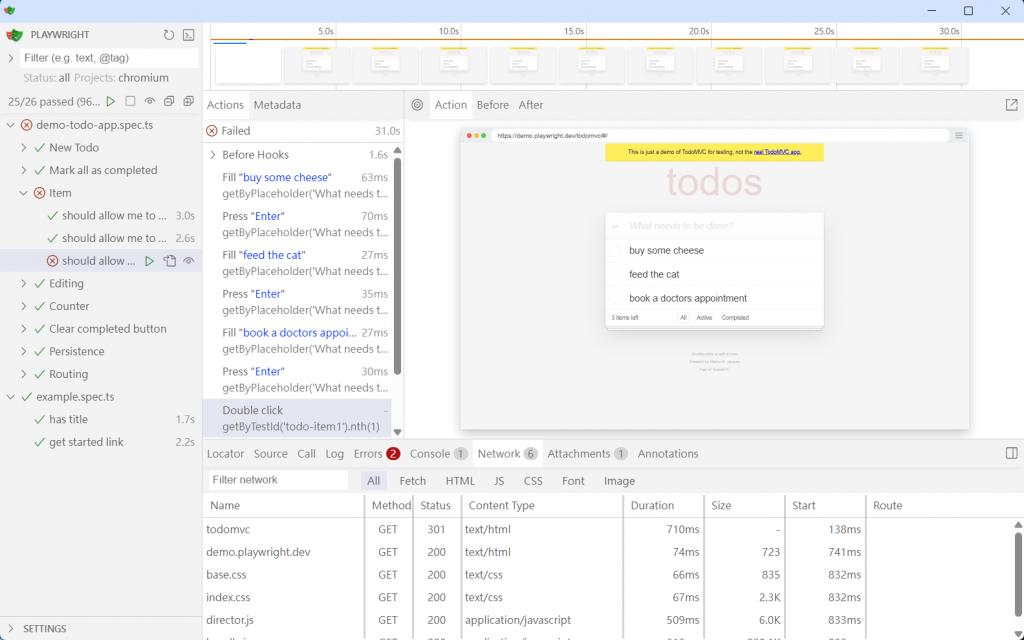Image resolution: width=1024 pixels, height=640 pixels.
Task: Click hamburger menu in snapshot browser
Action: [959, 136]
